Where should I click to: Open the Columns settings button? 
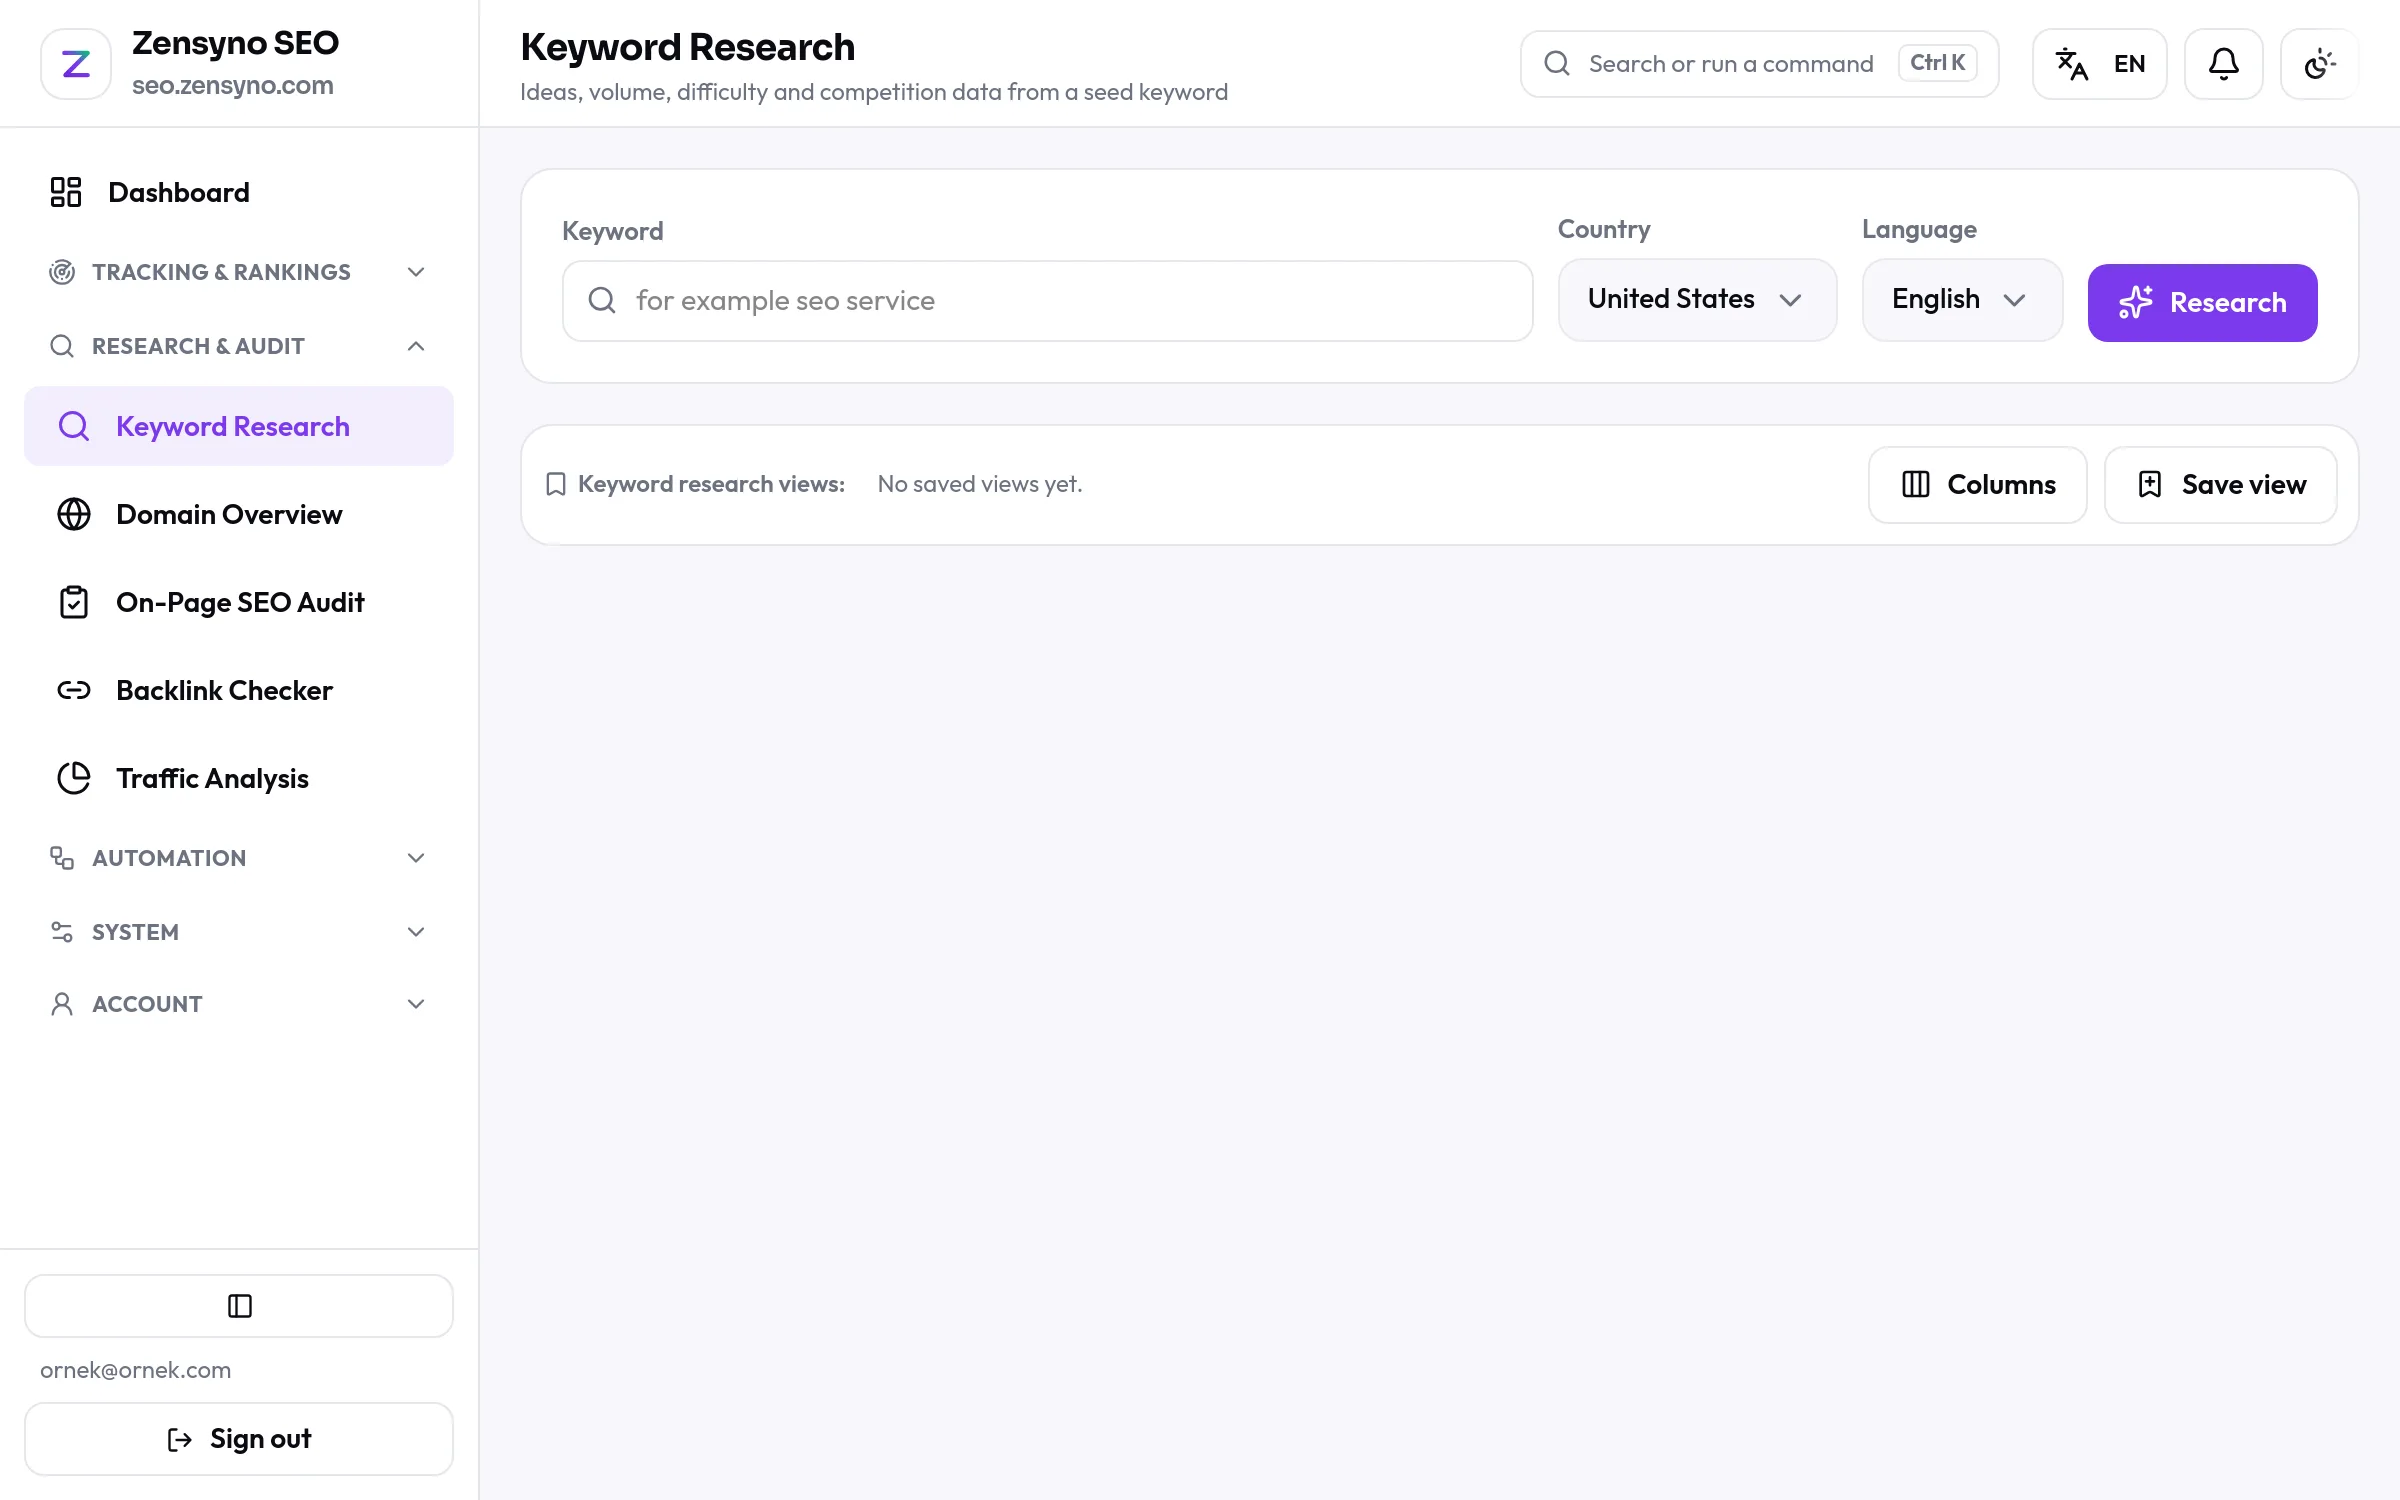[1977, 485]
